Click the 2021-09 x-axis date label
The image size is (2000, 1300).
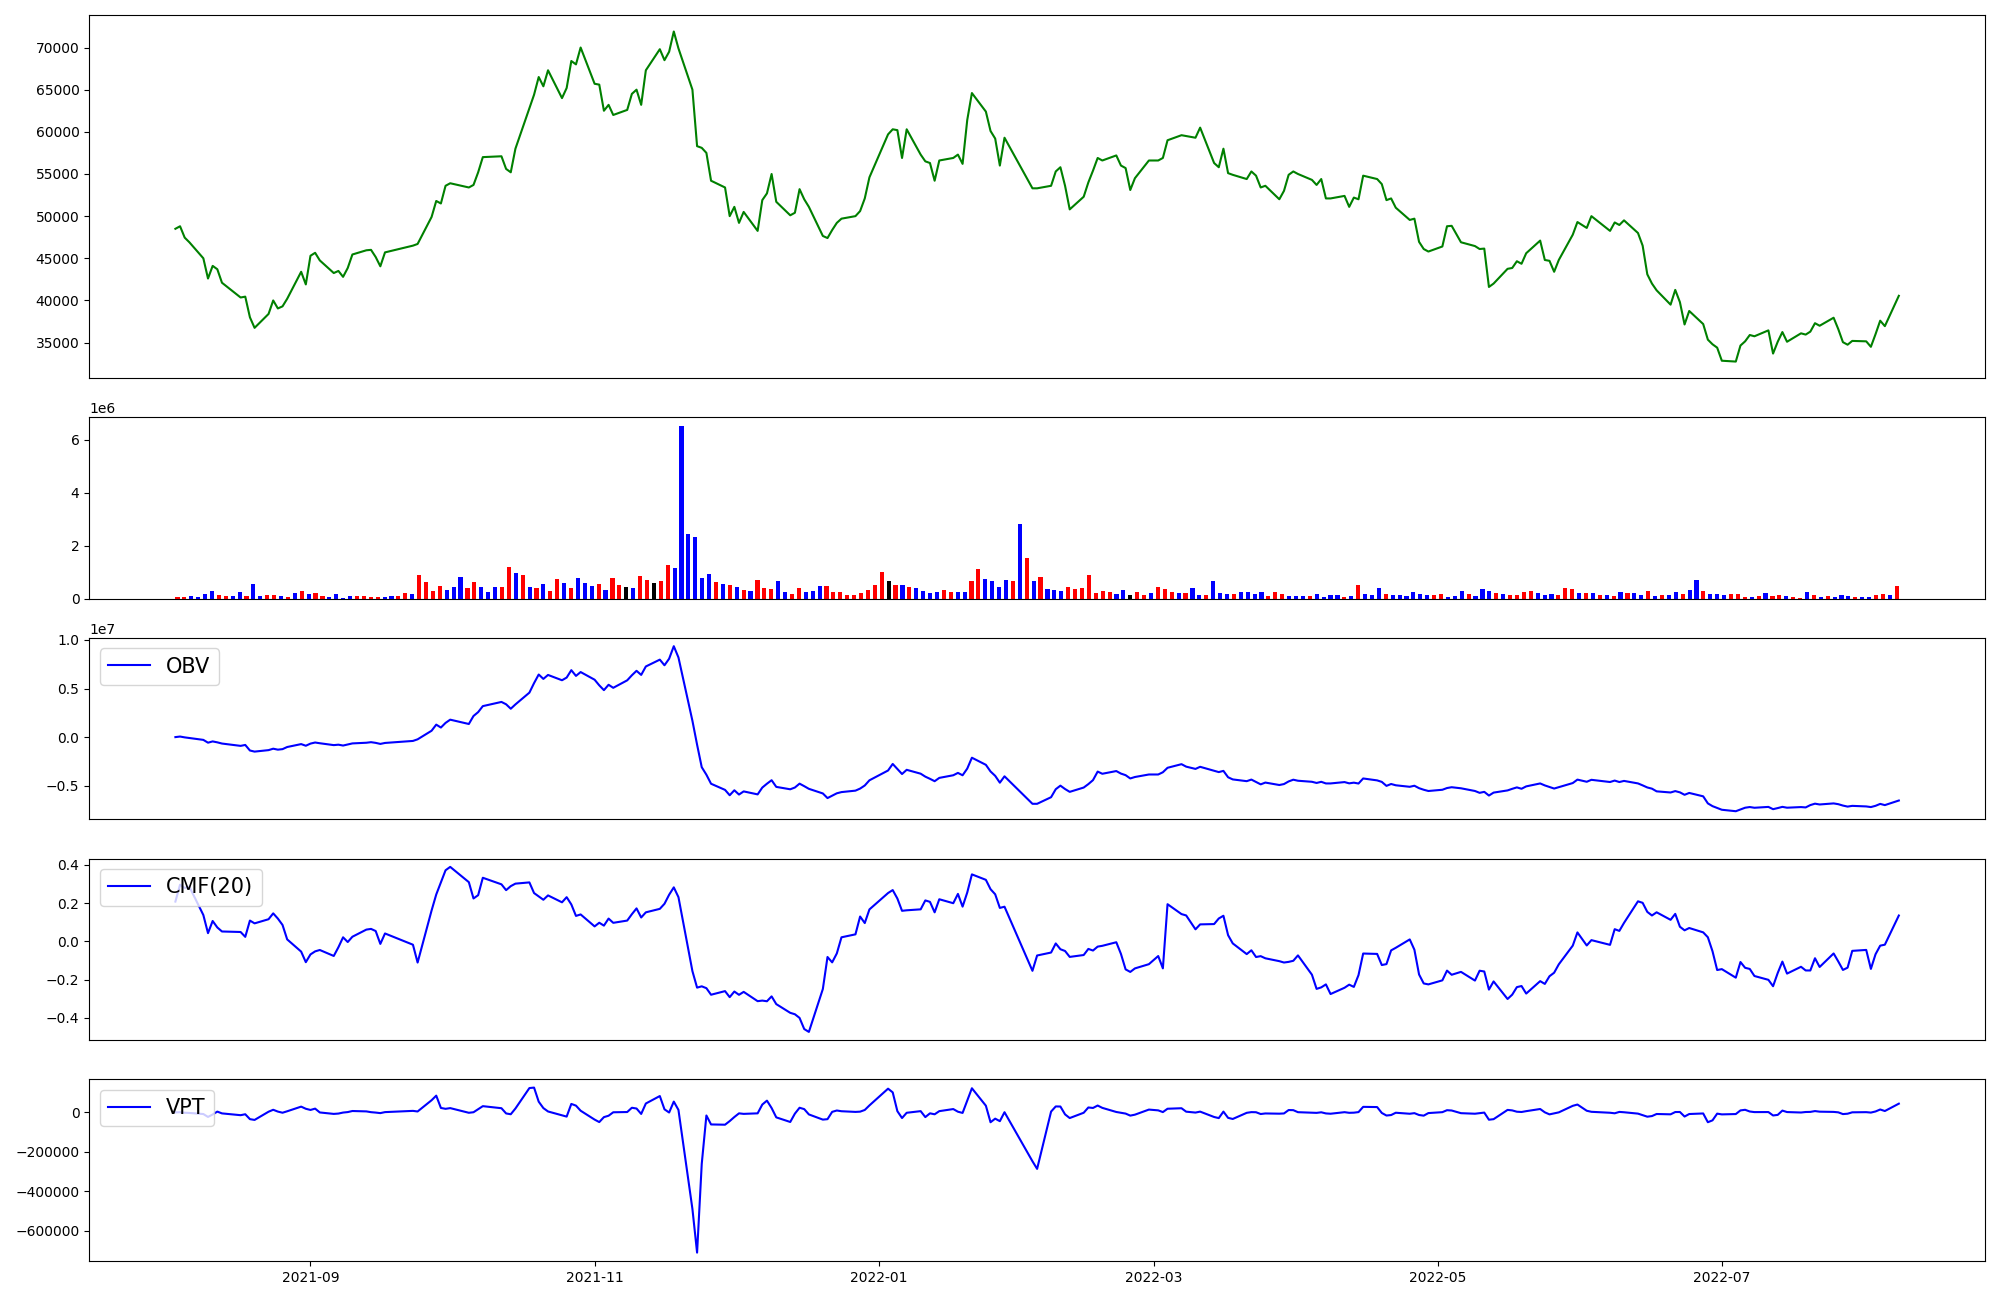pyautogui.click(x=310, y=1276)
